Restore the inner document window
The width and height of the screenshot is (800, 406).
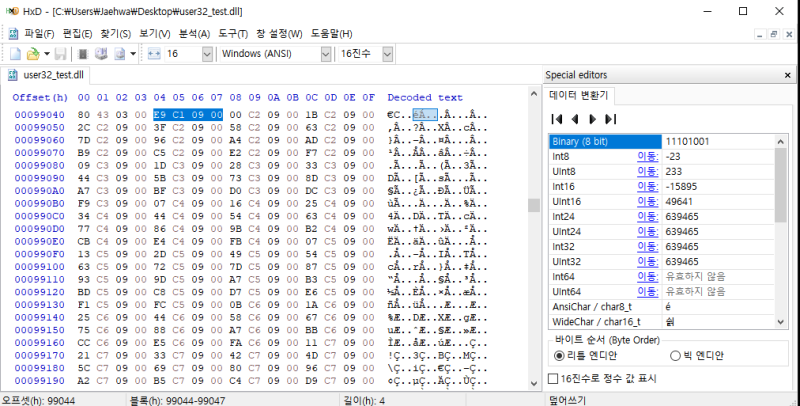[x=774, y=34]
